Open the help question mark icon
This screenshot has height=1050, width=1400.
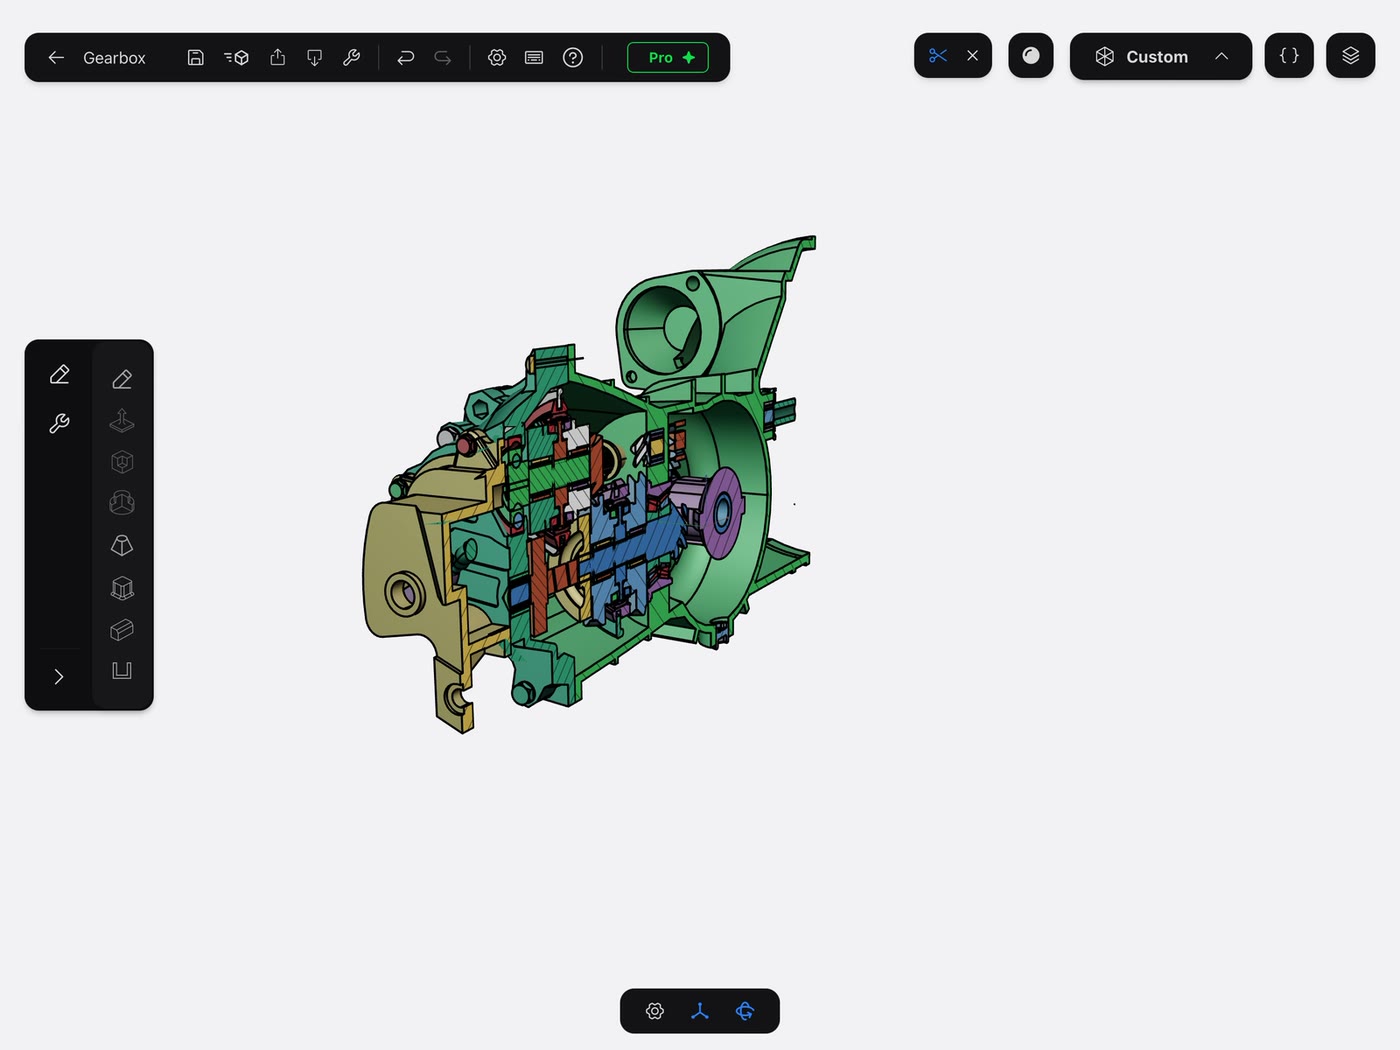pyautogui.click(x=573, y=58)
